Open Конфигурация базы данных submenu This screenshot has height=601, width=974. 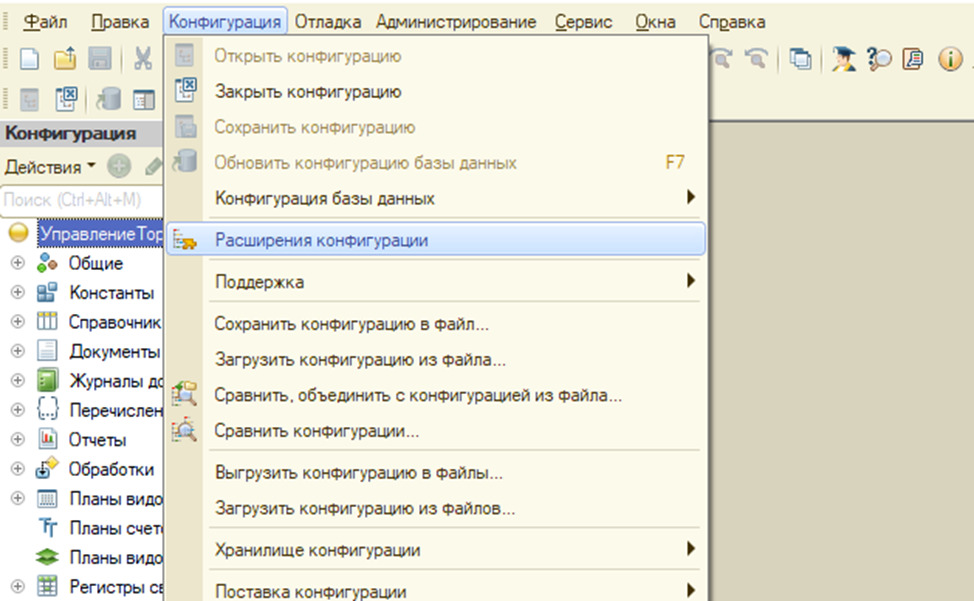click(x=436, y=198)
